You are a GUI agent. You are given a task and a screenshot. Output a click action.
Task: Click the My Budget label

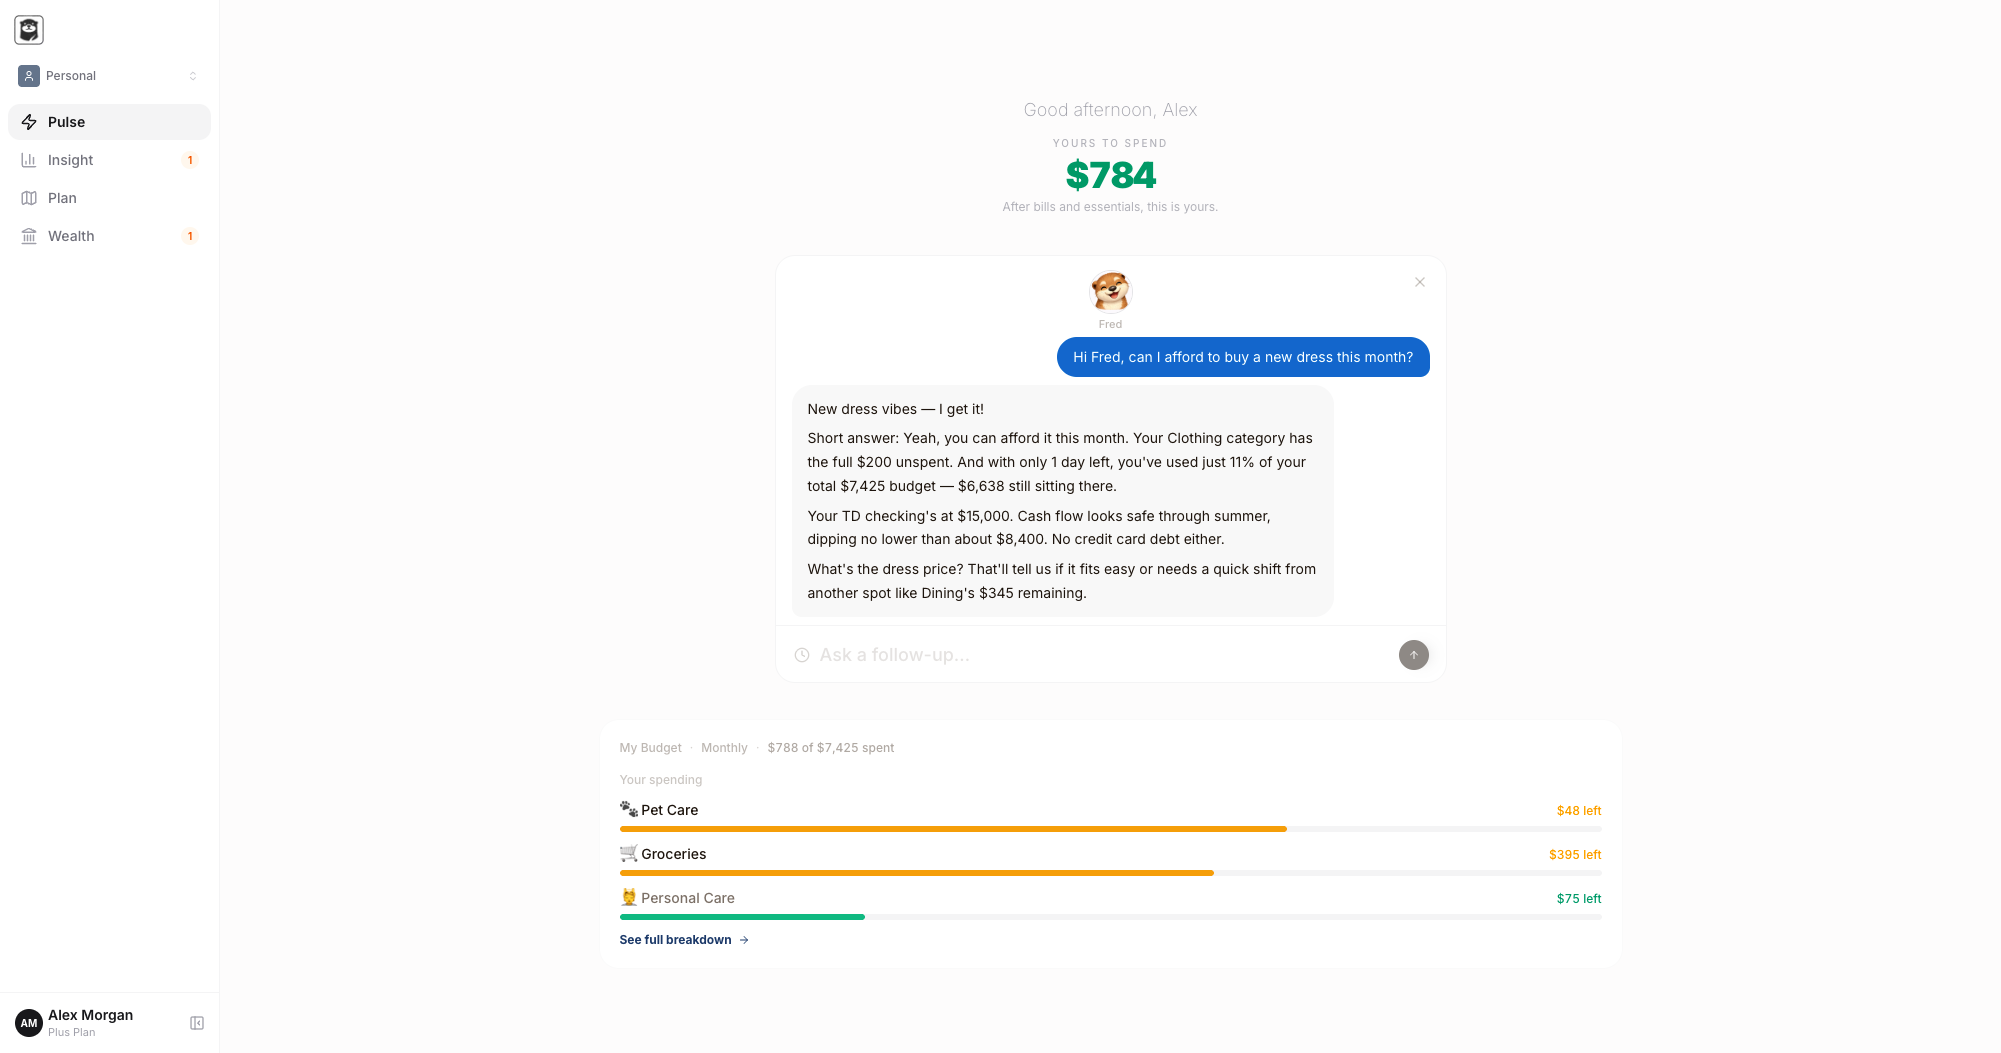pos(650,748)
